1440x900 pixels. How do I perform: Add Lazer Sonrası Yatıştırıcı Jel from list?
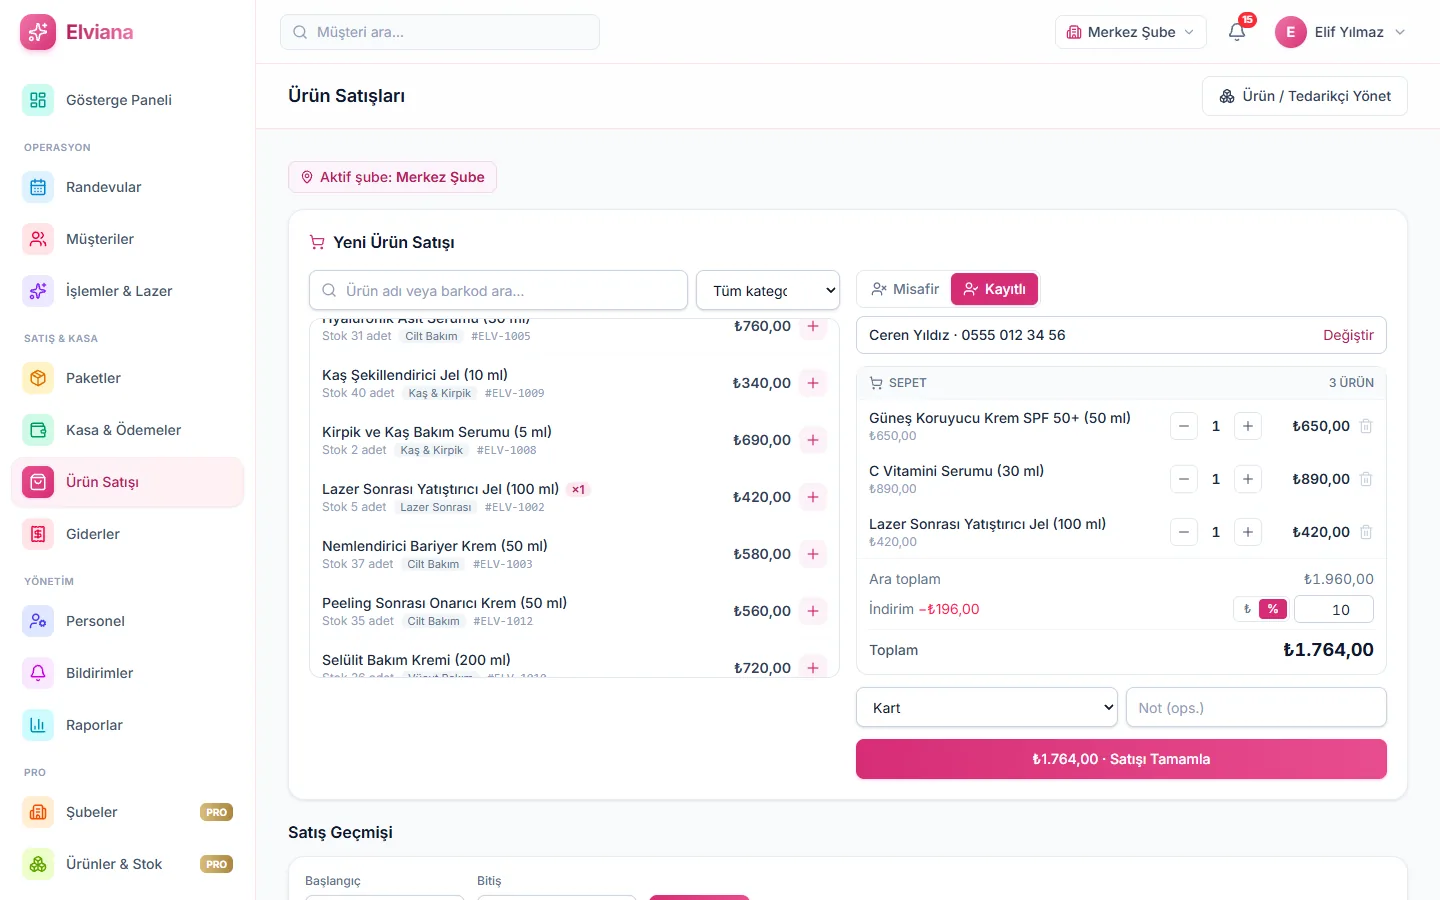tap(813, 497)
